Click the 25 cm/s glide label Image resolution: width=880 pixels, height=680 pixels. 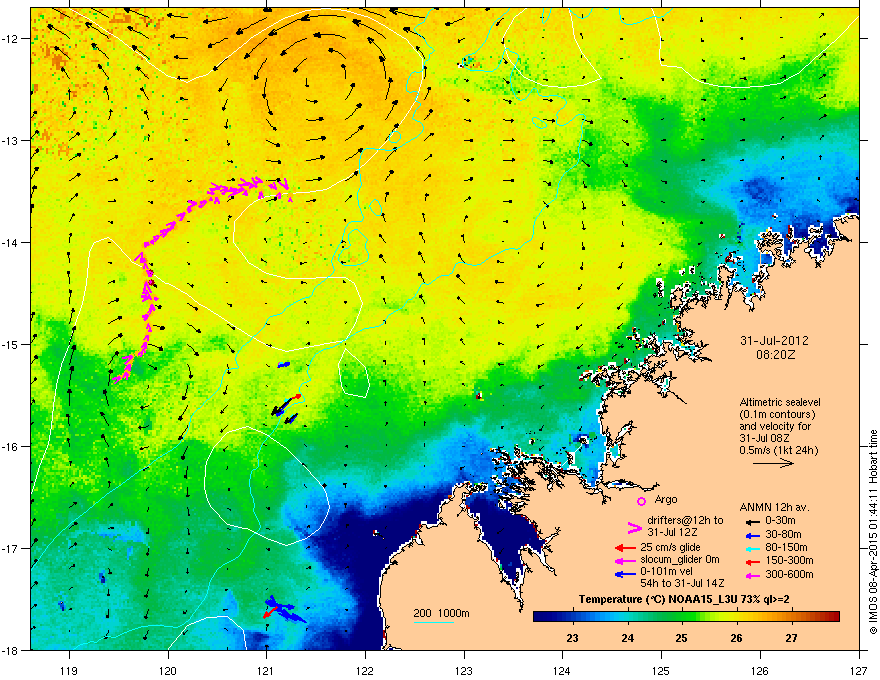click(671, 547)
